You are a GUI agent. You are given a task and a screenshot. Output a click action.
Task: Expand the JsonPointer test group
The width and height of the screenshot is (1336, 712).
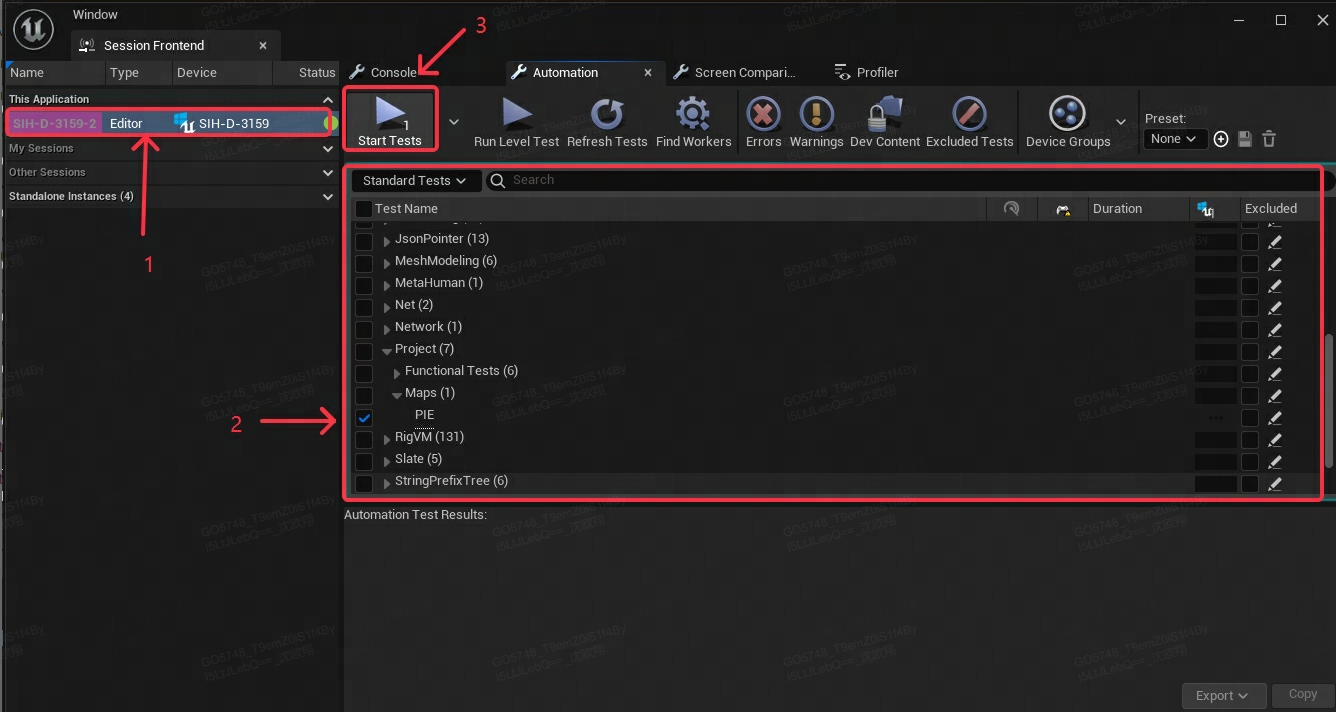[x=387, y=241]
